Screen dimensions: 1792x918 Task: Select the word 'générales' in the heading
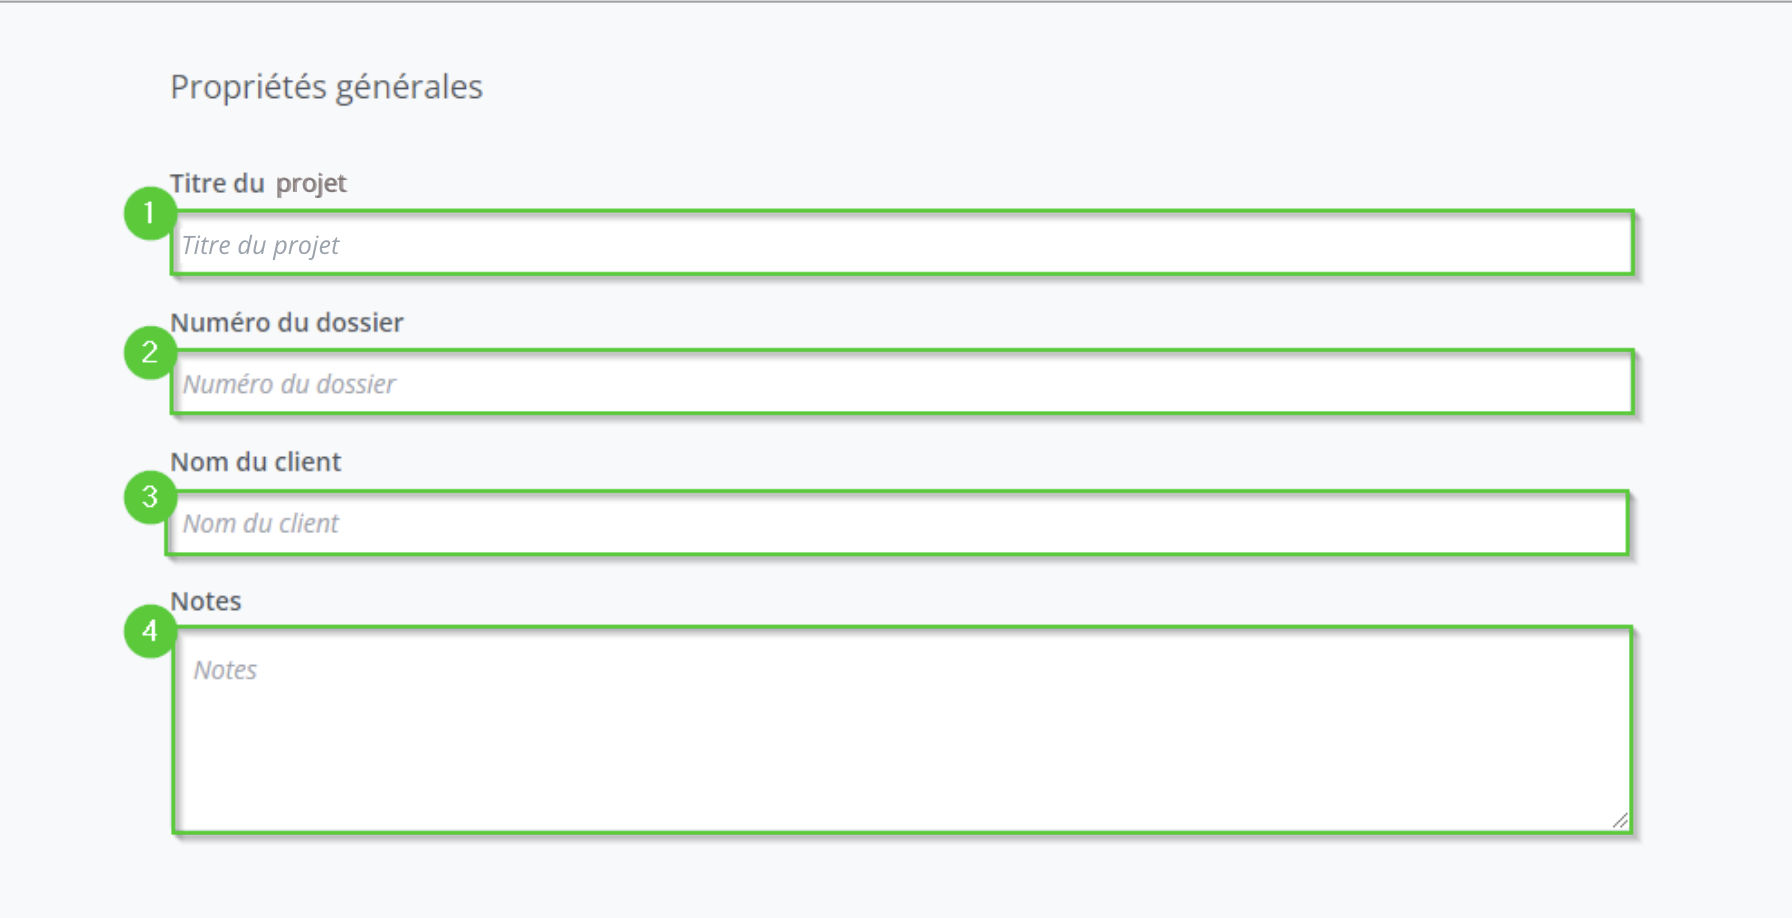[409, 88]
